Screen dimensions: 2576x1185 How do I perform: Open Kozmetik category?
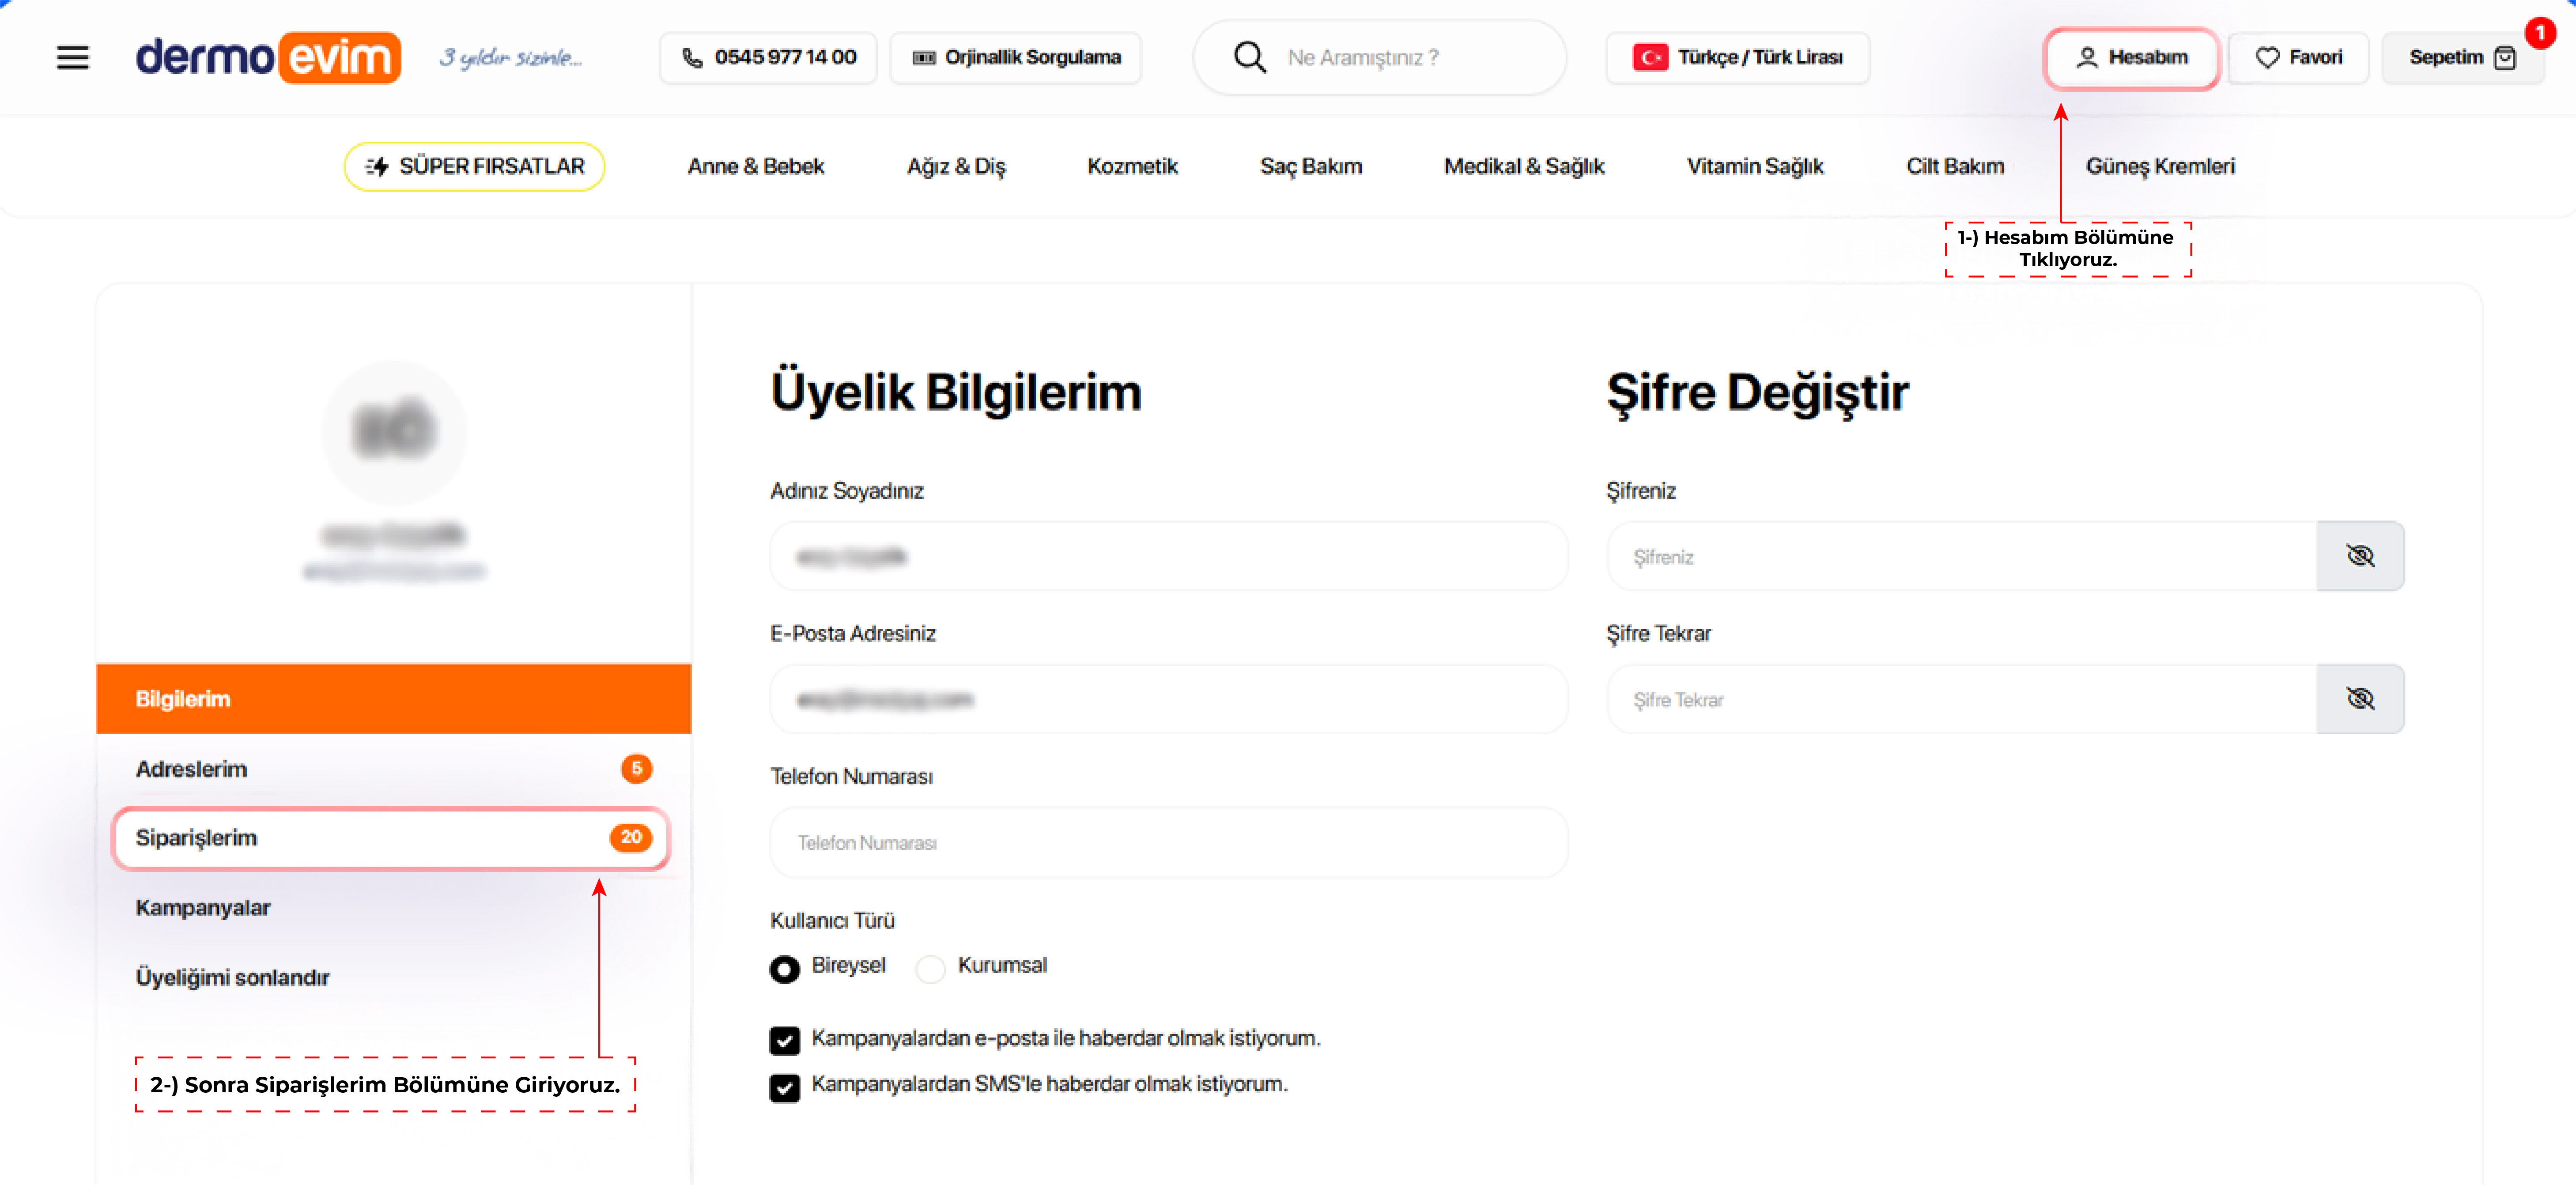(1132, 166)
